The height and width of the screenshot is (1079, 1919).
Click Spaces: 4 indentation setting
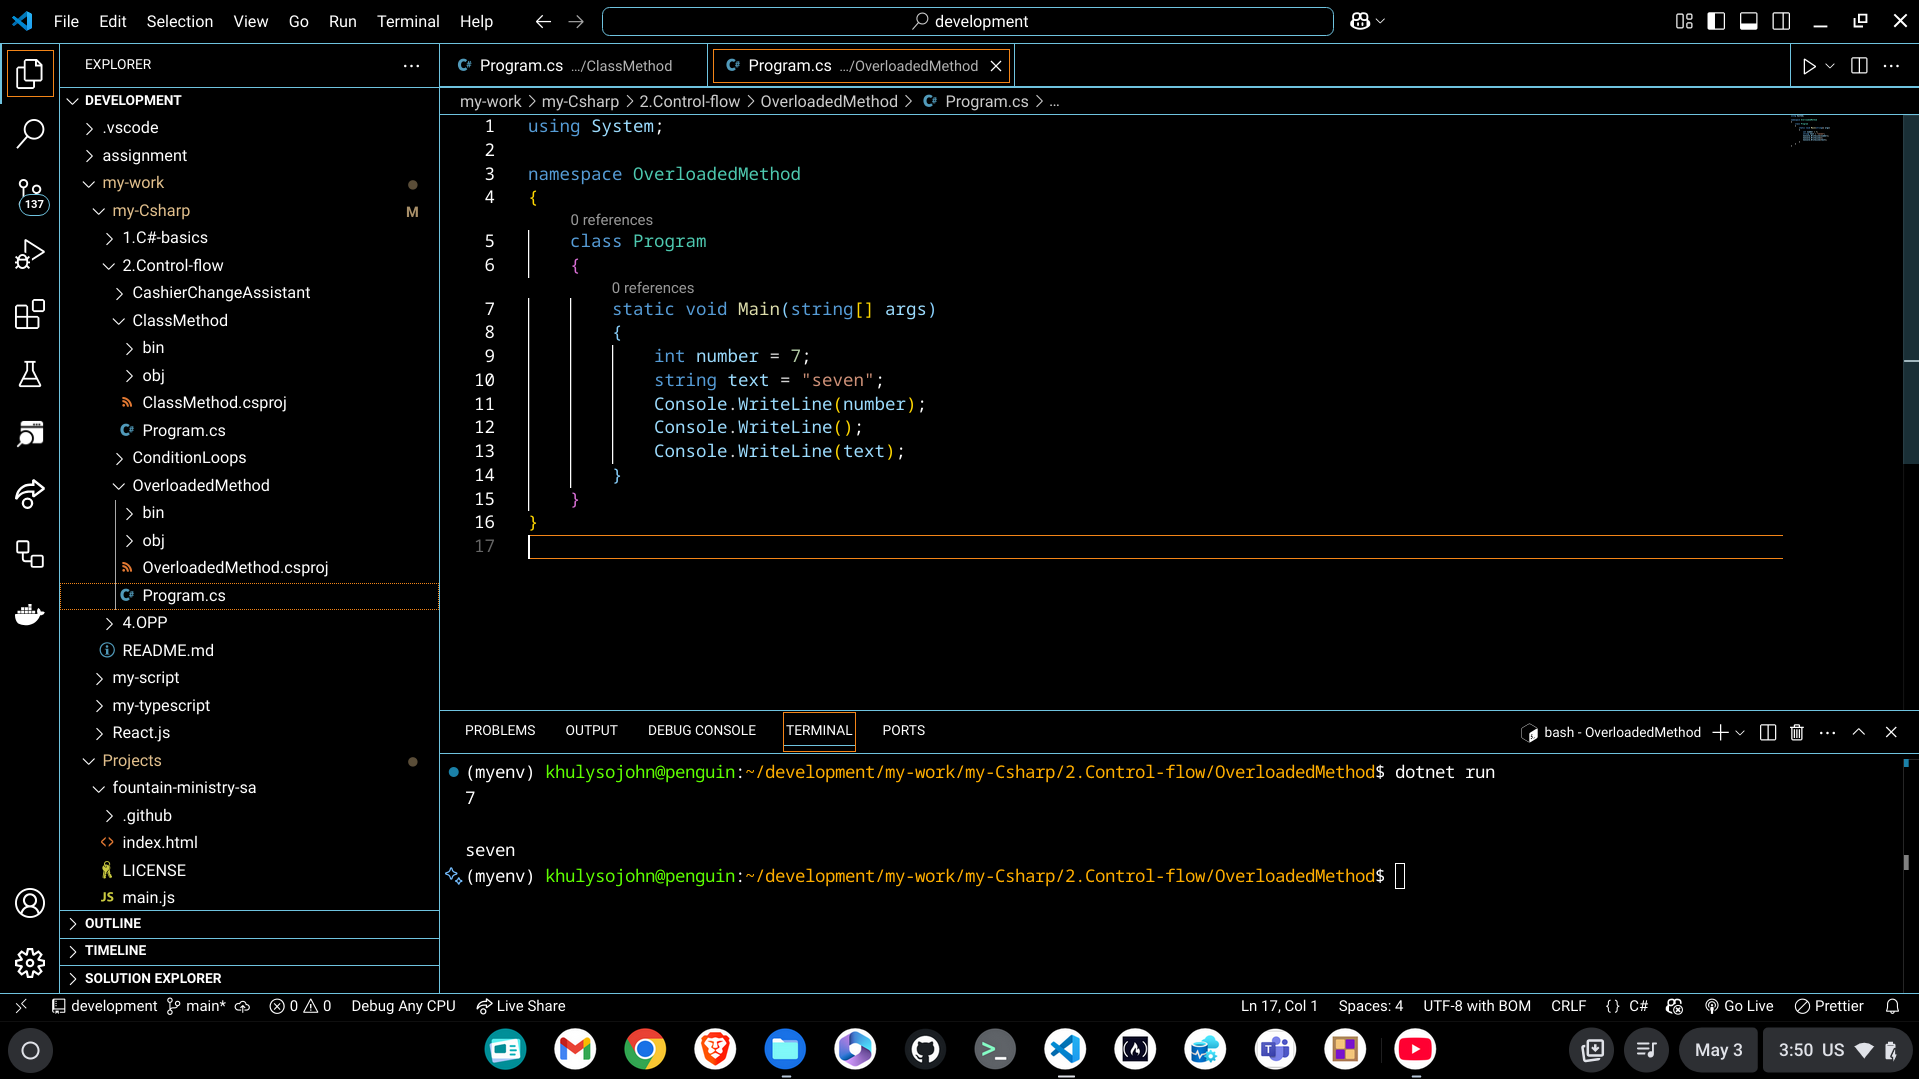(x=1371, y=1006)
